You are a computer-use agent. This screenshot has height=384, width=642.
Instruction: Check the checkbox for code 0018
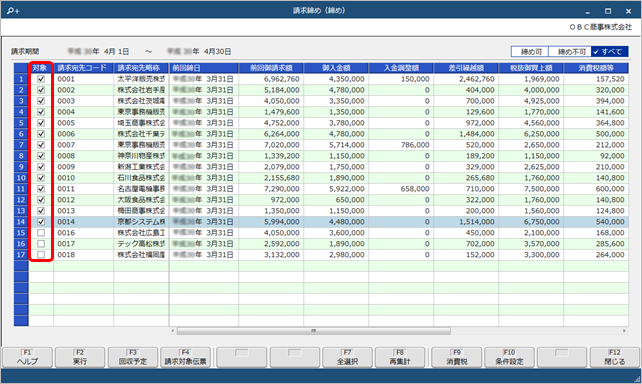[41, 255]
